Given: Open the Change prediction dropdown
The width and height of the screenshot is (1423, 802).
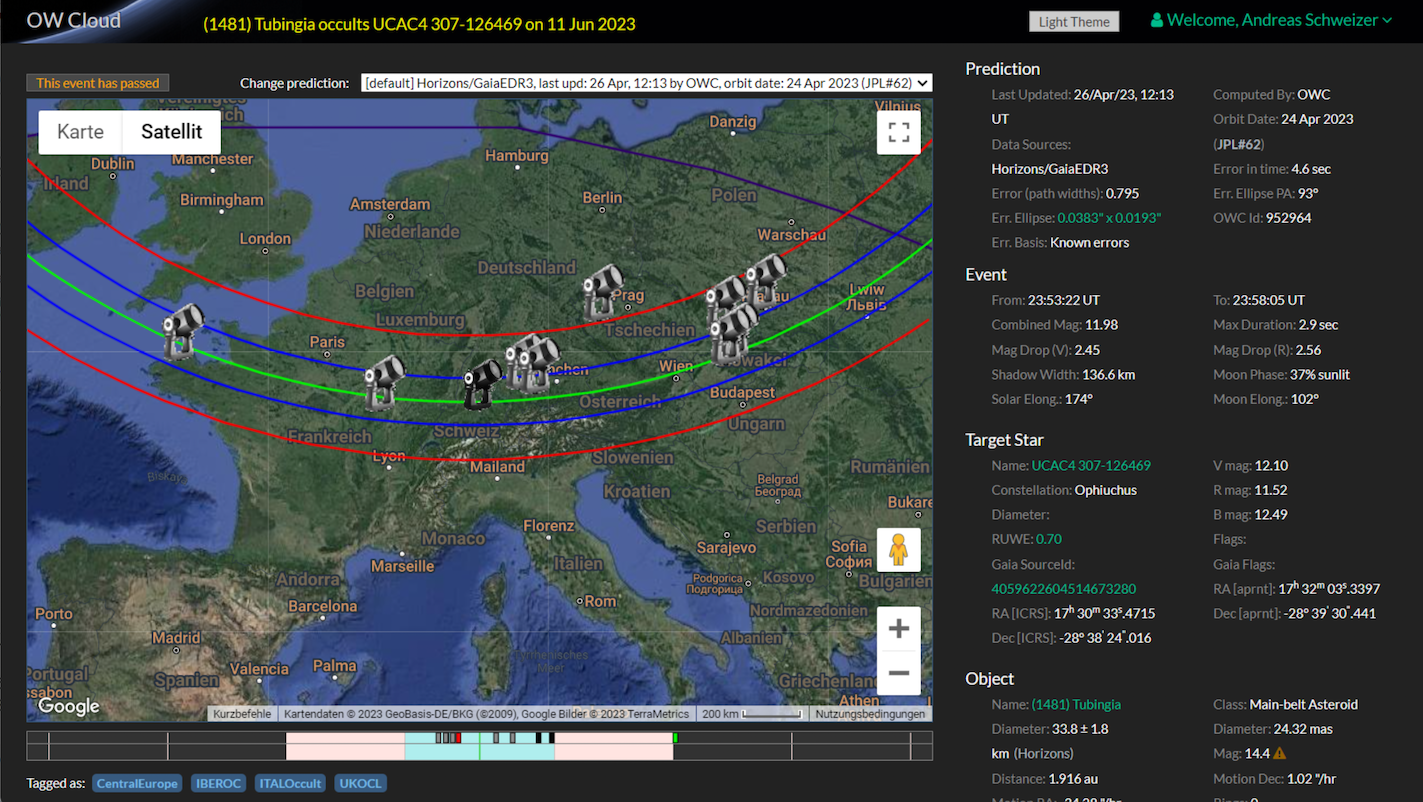Looking at the screenshot, I should coord(646,83).
